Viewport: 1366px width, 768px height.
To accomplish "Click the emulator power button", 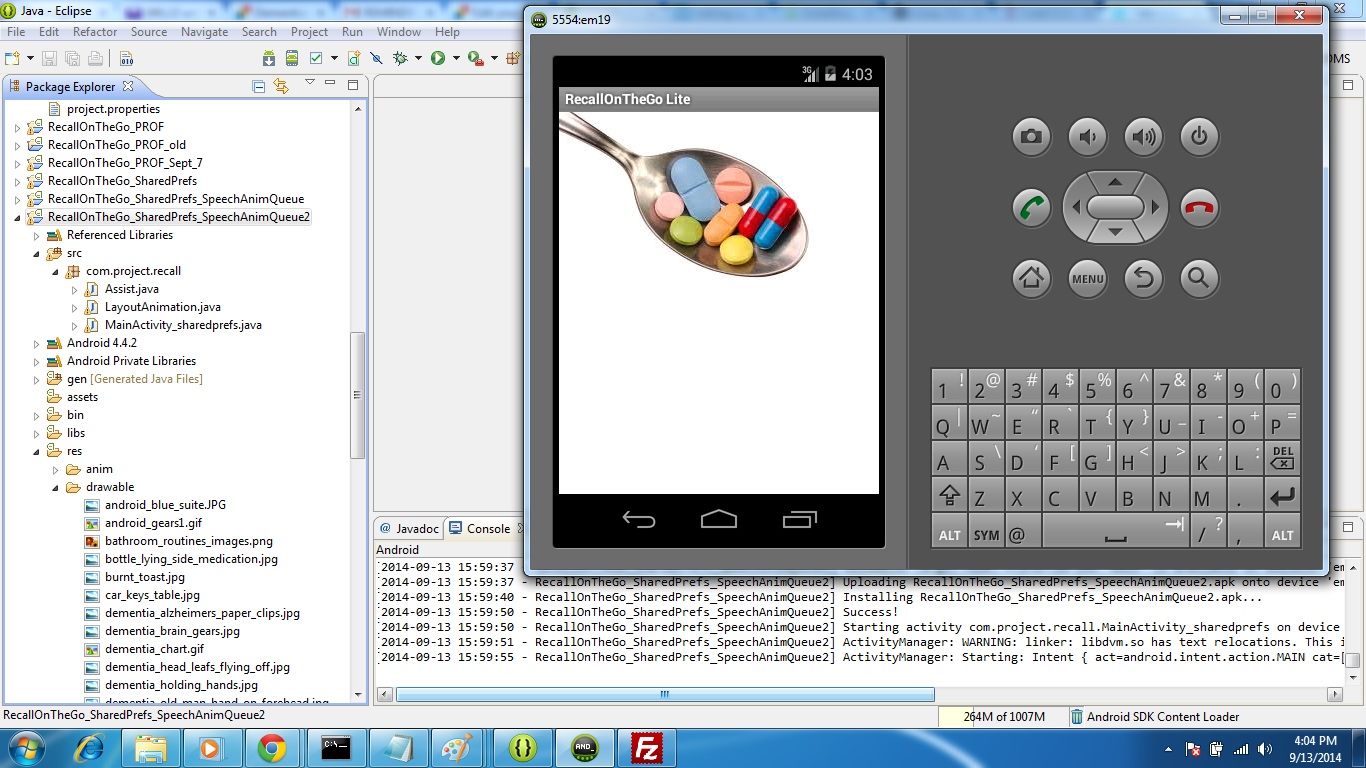I will pyautogui.click(x=1199, y=137).
